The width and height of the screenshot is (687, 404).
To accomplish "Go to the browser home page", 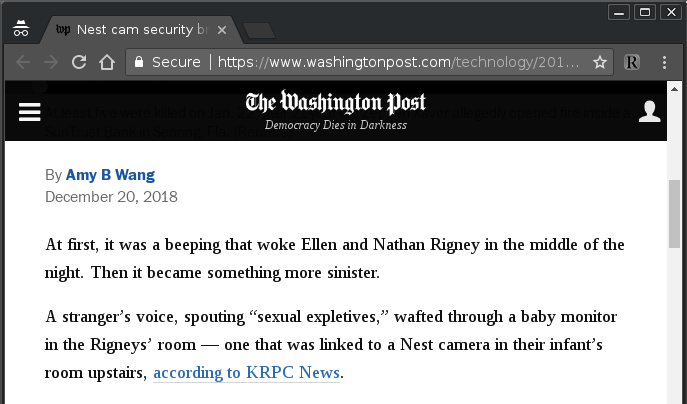I will (x=107, y=62).
